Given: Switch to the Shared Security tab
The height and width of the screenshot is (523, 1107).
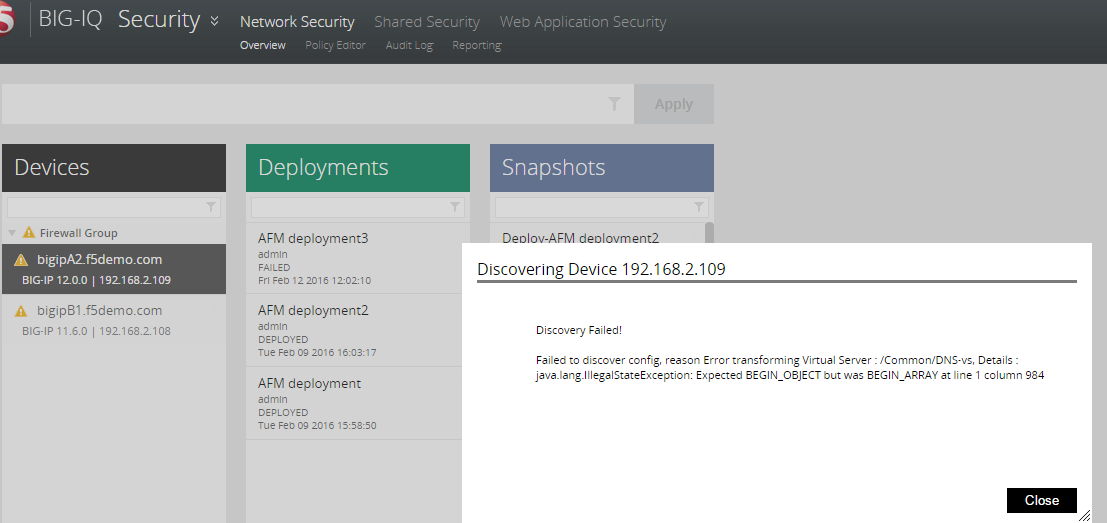Looking at the screenshot, I should pyautogui.click(x=426, y=22).
